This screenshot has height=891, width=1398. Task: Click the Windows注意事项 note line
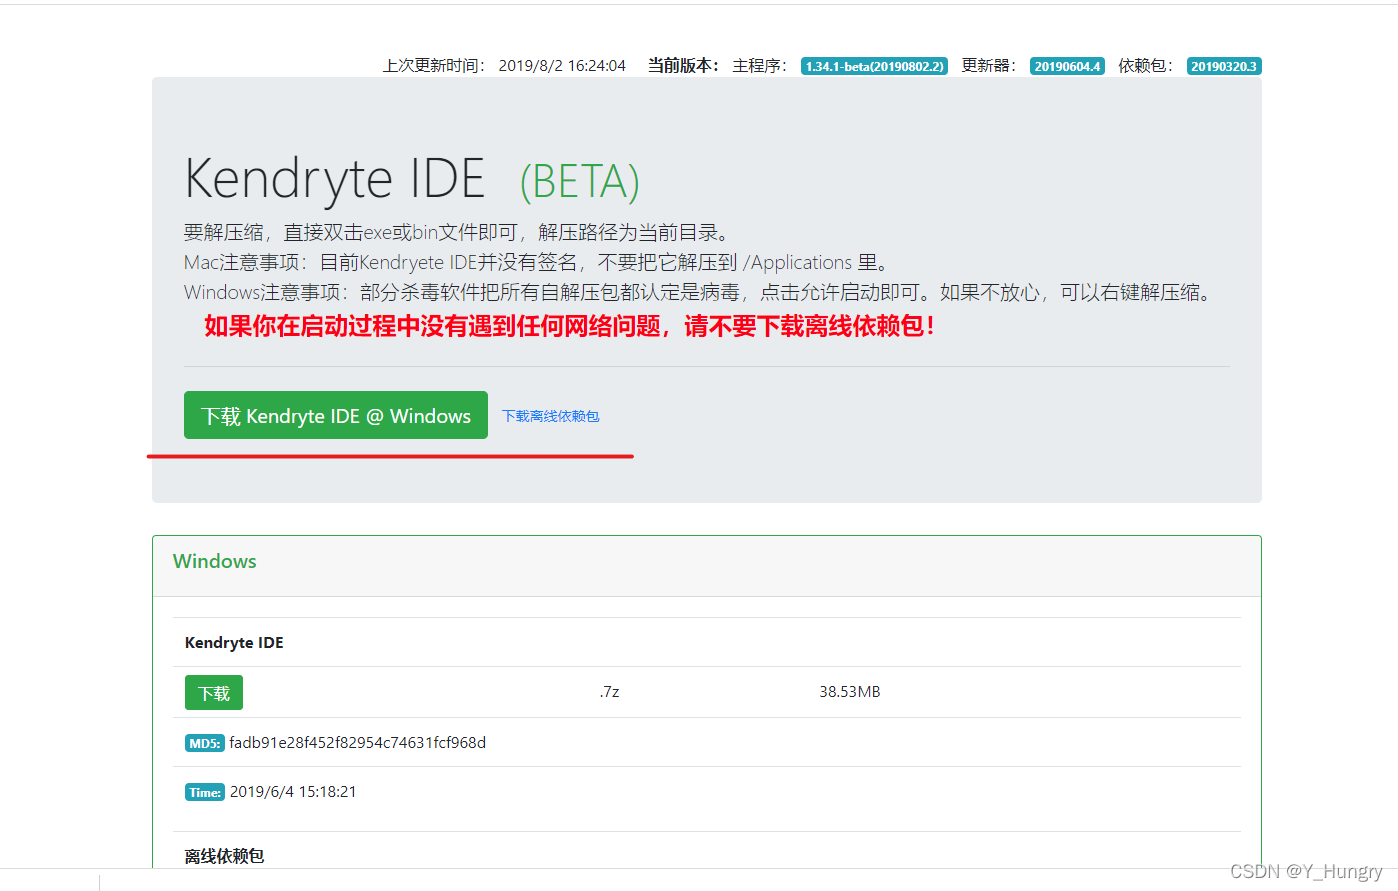pos(697,292)
